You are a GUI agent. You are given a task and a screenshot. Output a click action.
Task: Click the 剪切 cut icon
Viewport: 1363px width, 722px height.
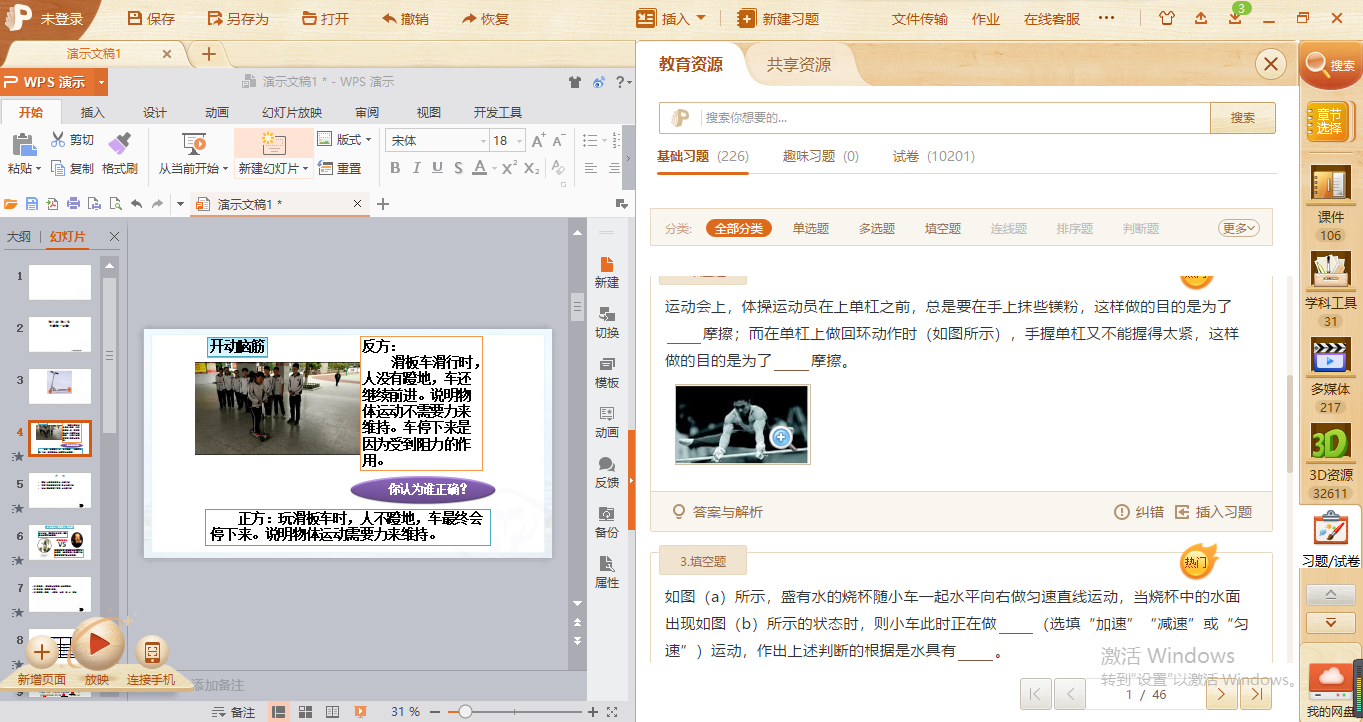click(x=58, y=140)
